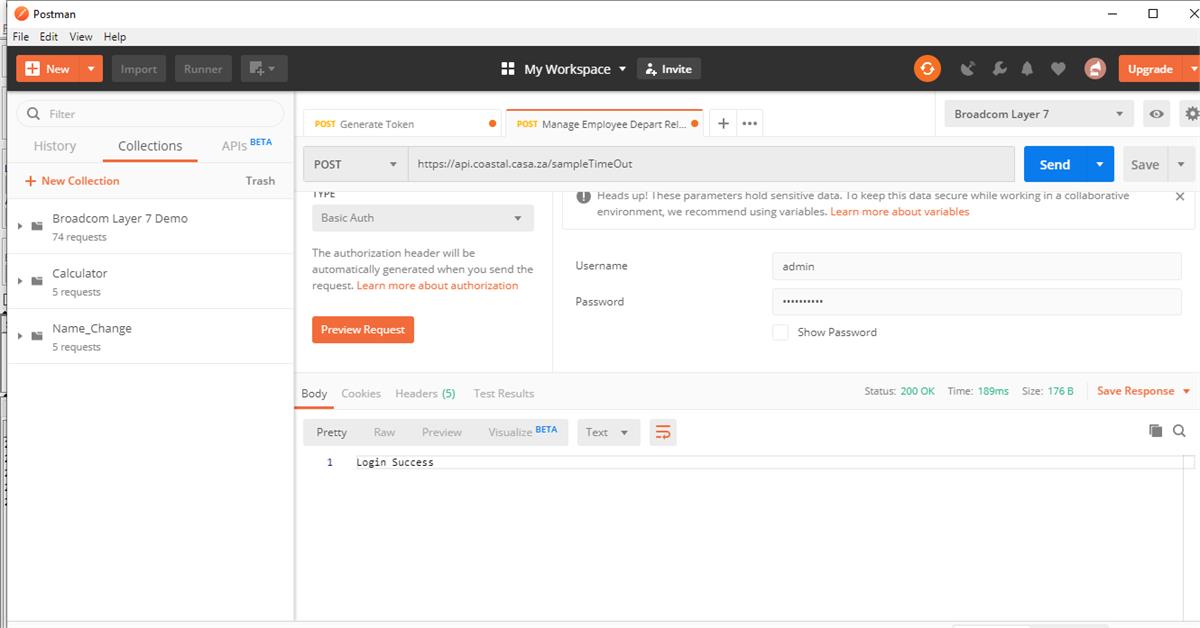Open the environment quick look eye icon
1200x628 pixels.
[x=1156, y=113]
